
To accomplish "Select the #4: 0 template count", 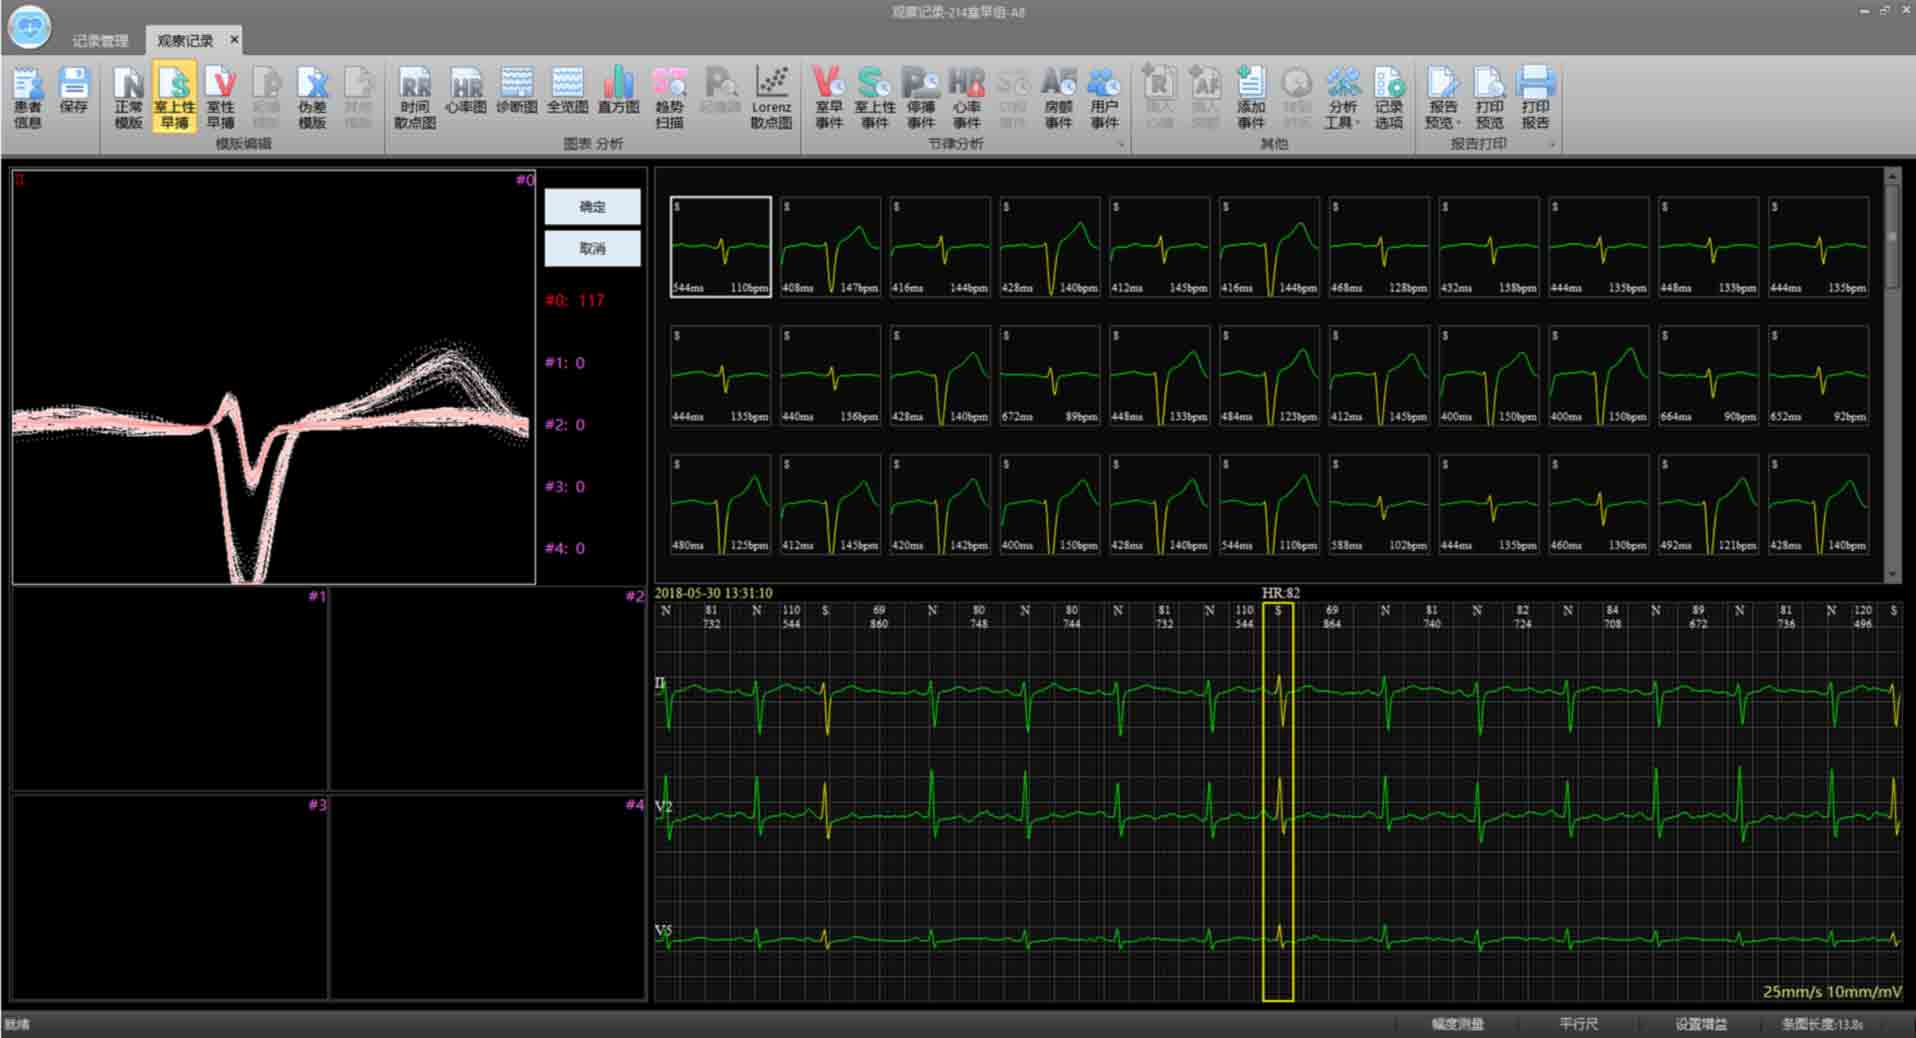I will click(565, 548).
